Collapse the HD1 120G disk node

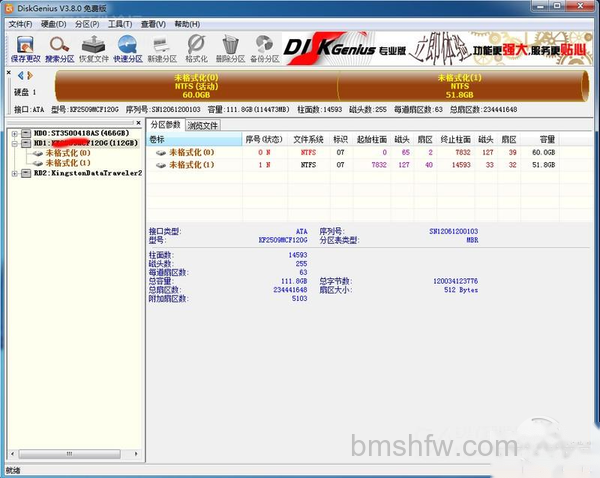tap(15, 144)
